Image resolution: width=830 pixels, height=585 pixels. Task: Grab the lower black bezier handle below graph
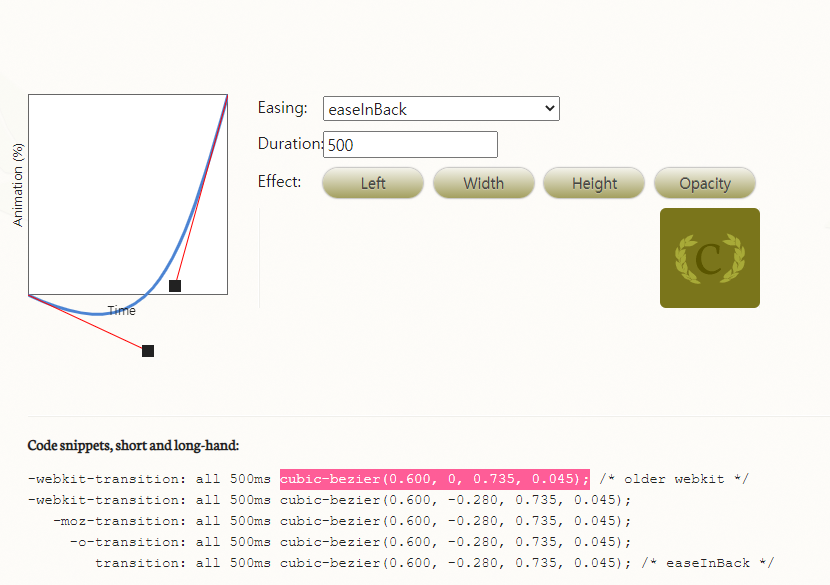pos(148,351)
